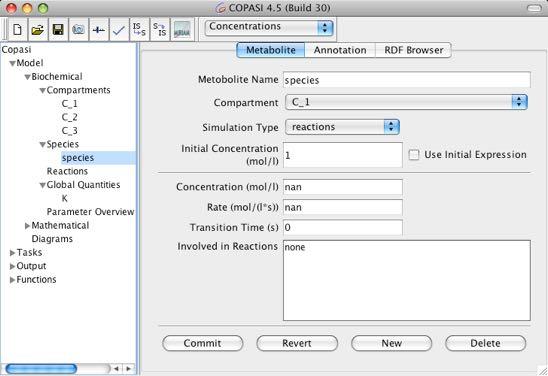Click the capture image camera icon

pyautogui.click(x=78, y=30)
